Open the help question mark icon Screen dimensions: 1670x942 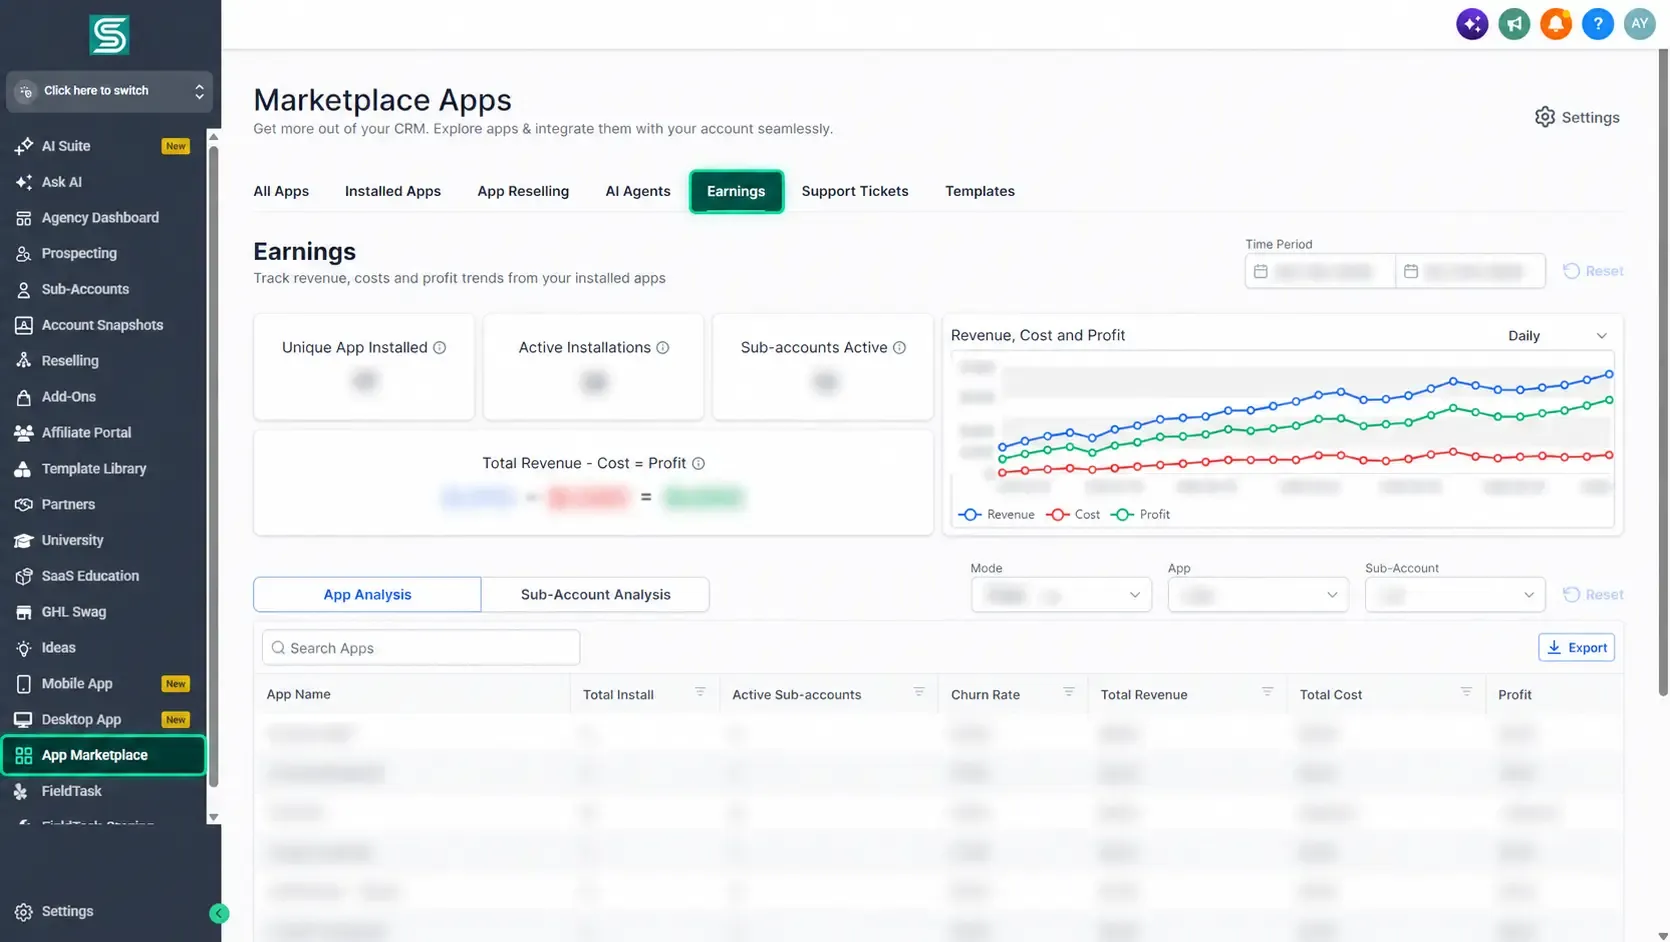(x=1598, y=24)
